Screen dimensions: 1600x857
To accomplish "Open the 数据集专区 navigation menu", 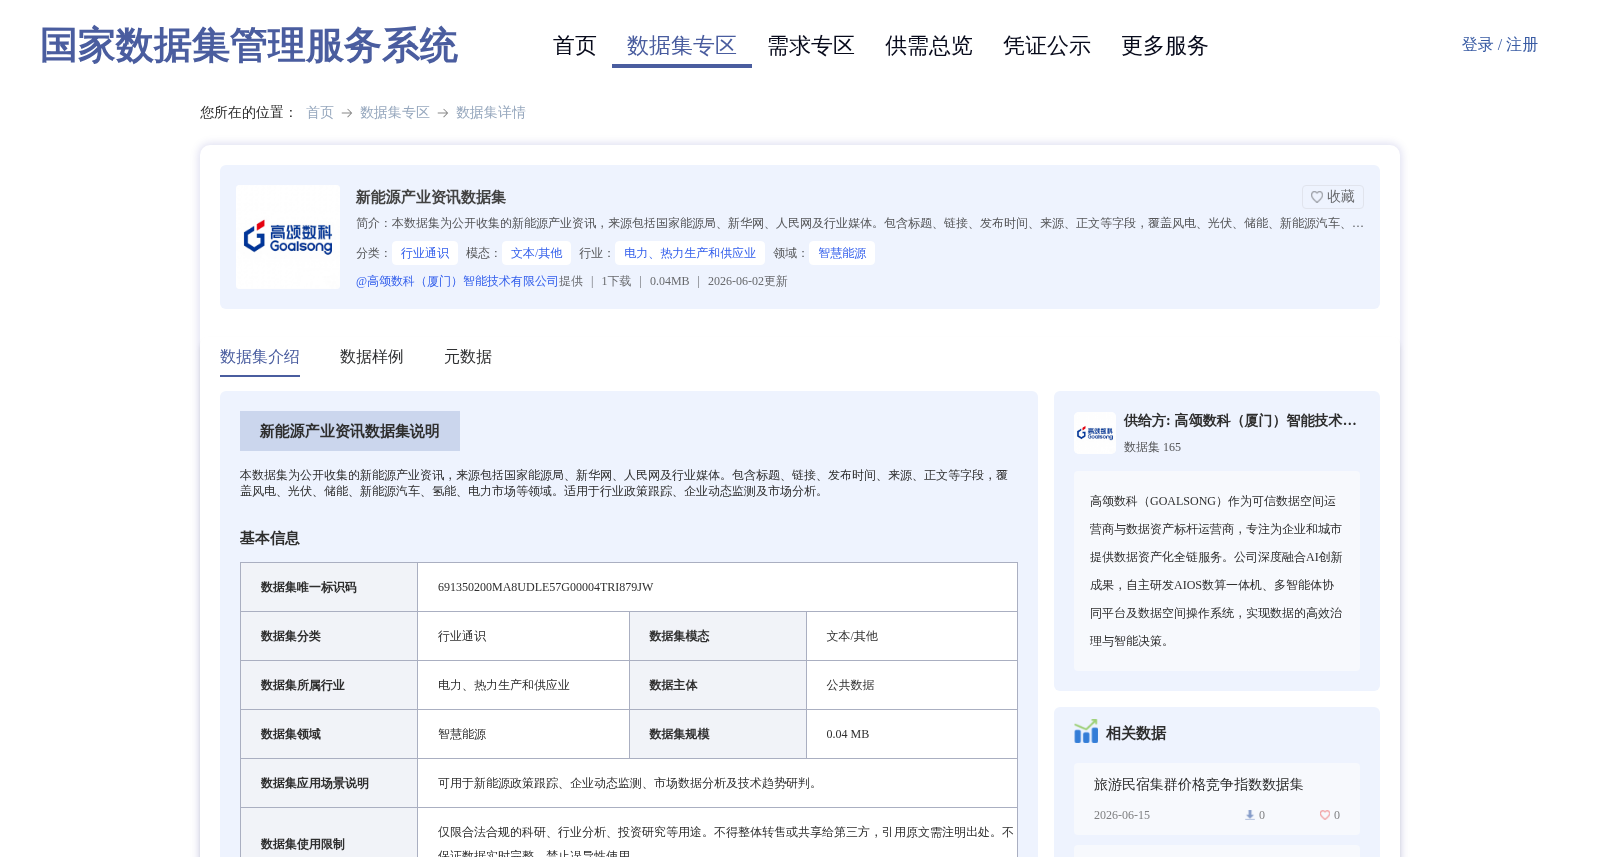I will coord(682,46).
